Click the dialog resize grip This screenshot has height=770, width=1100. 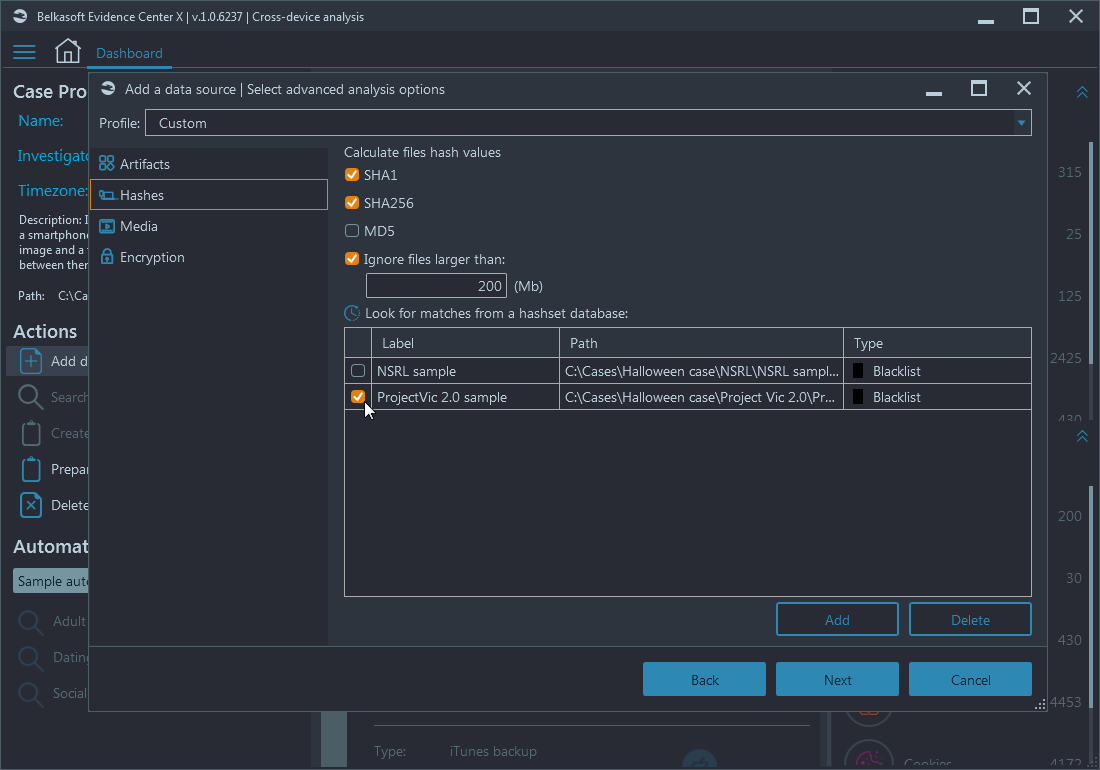pos(1040,705)
